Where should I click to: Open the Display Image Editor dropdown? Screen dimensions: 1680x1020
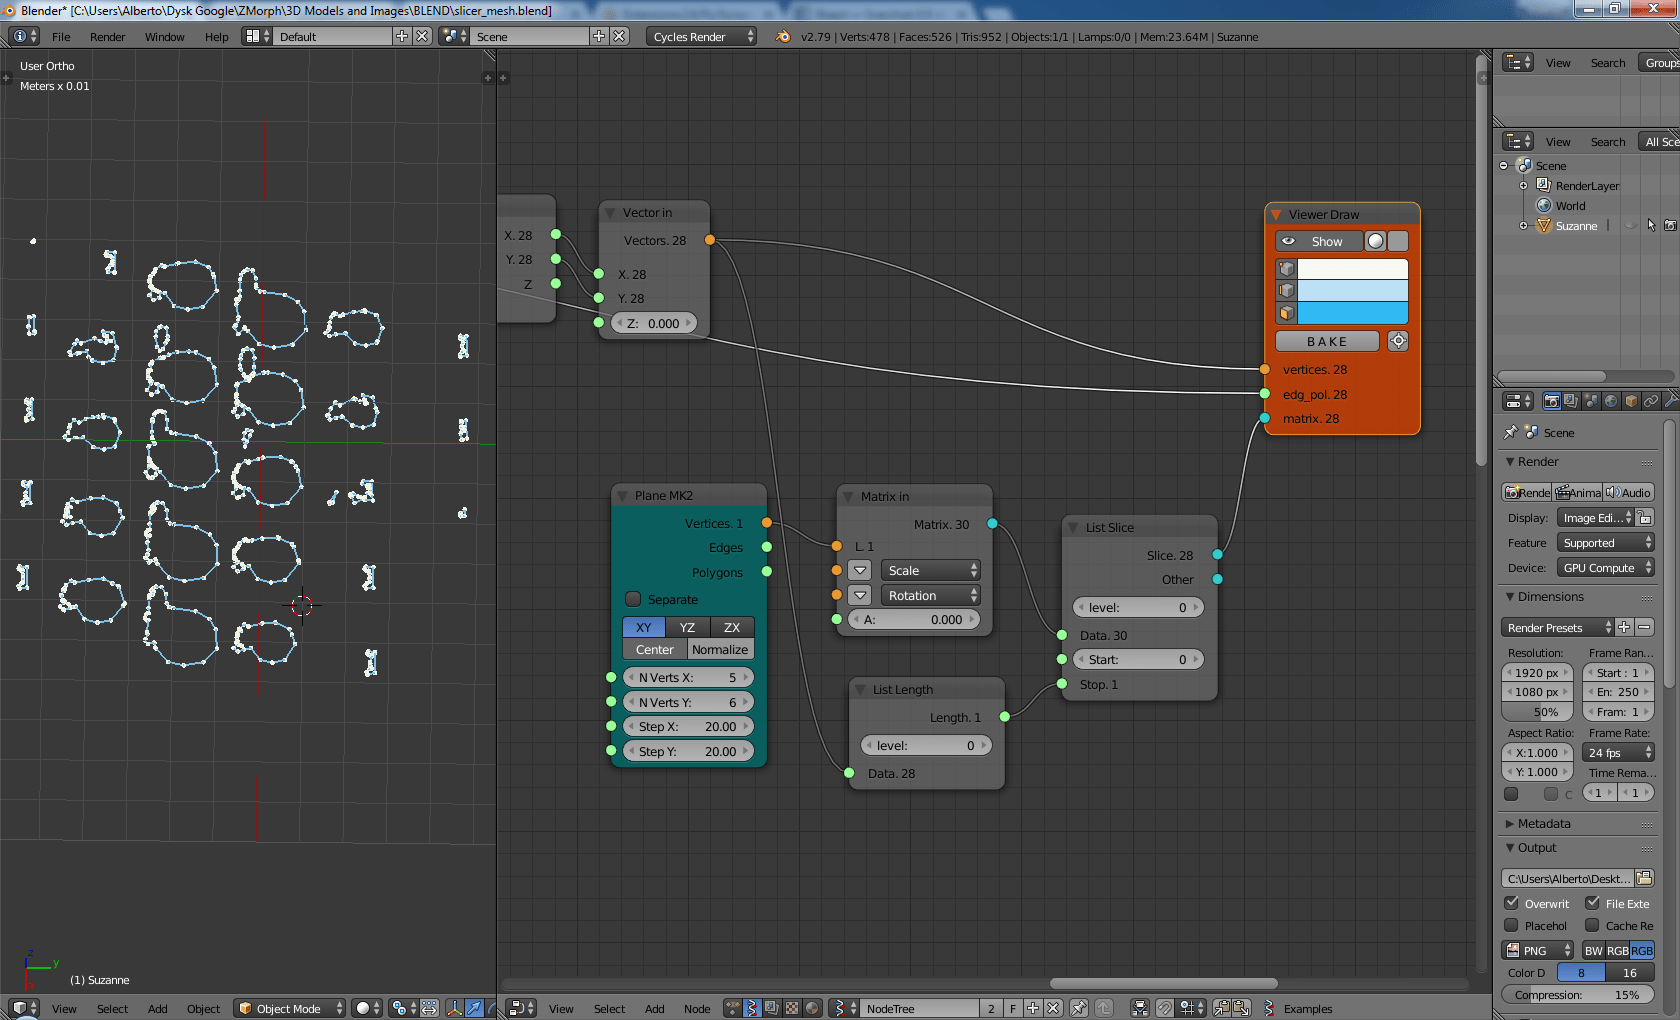(x=1596, y=517)
